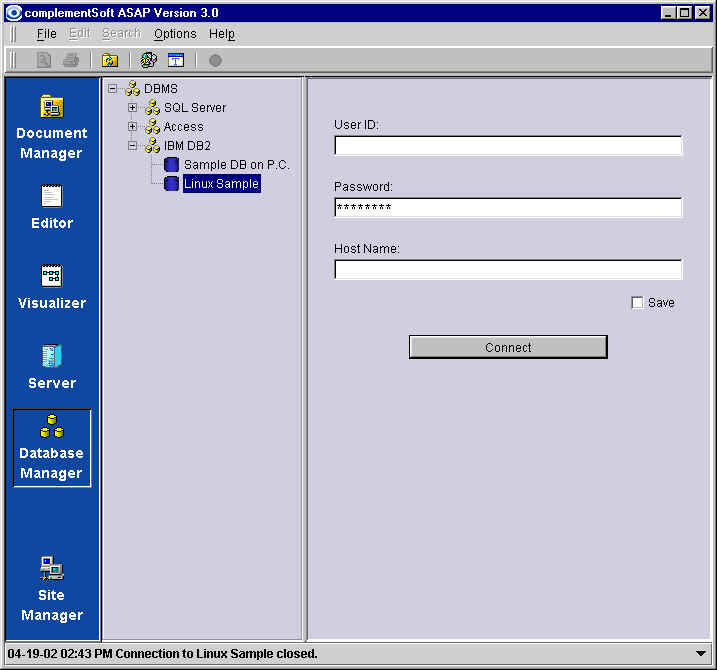
Task: Click the globe network toolbar icon
Action: (x=148, y=60)
